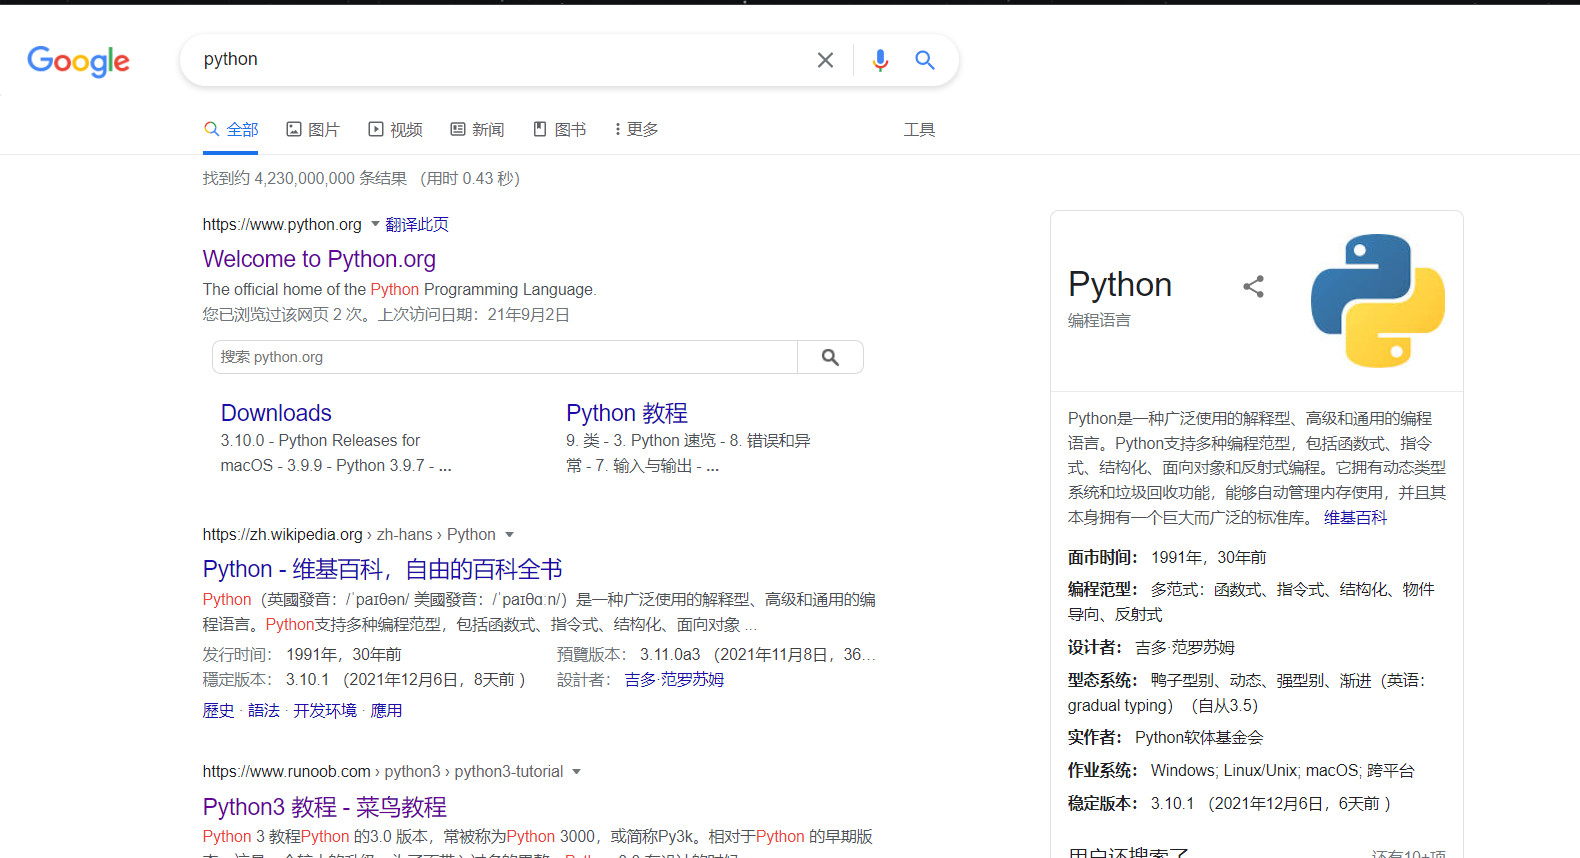Open the 更多 menu
This screenshot has height=858, width=1580.
636,130
